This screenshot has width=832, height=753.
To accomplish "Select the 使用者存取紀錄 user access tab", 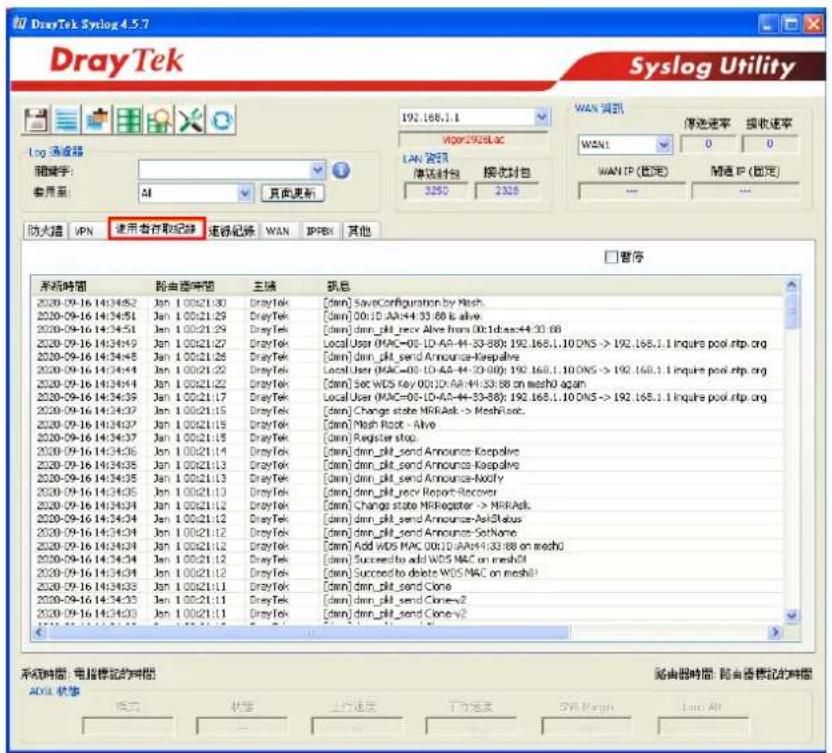I will [x=156, y=229].
